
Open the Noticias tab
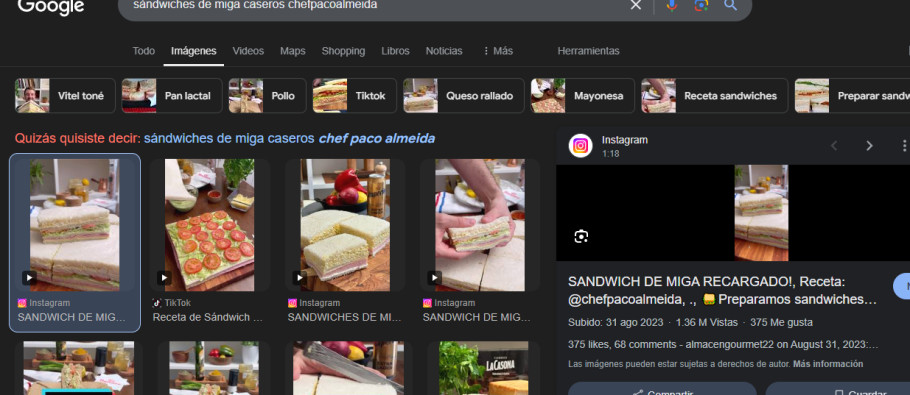tap(444, 51)
